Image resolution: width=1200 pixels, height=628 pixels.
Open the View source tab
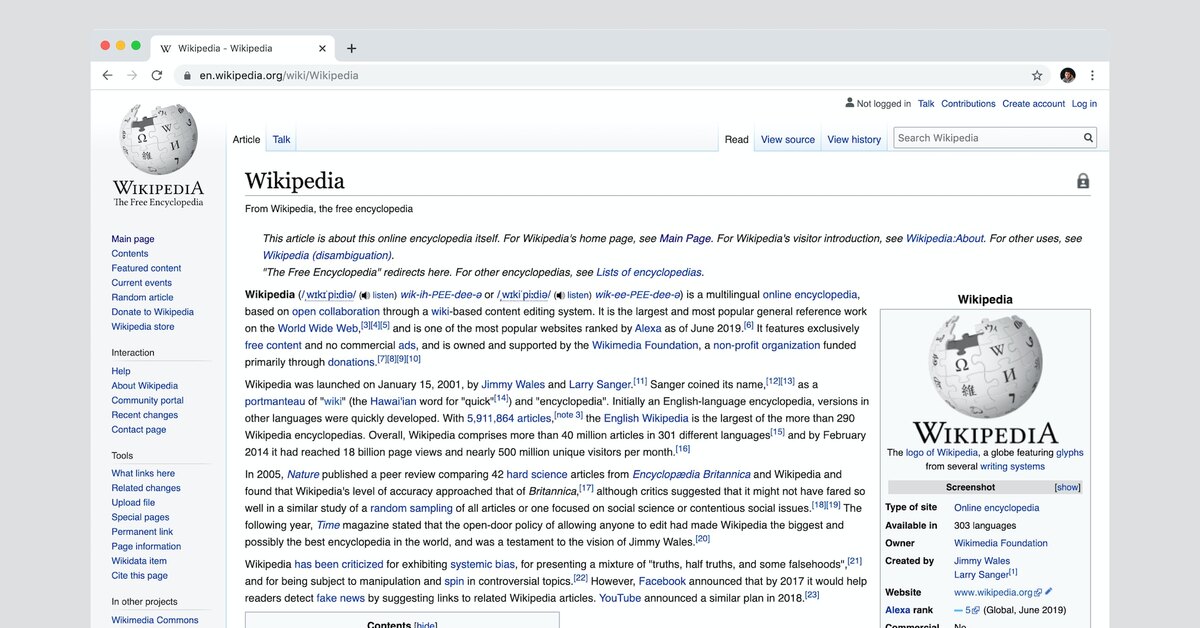[788, 140]
